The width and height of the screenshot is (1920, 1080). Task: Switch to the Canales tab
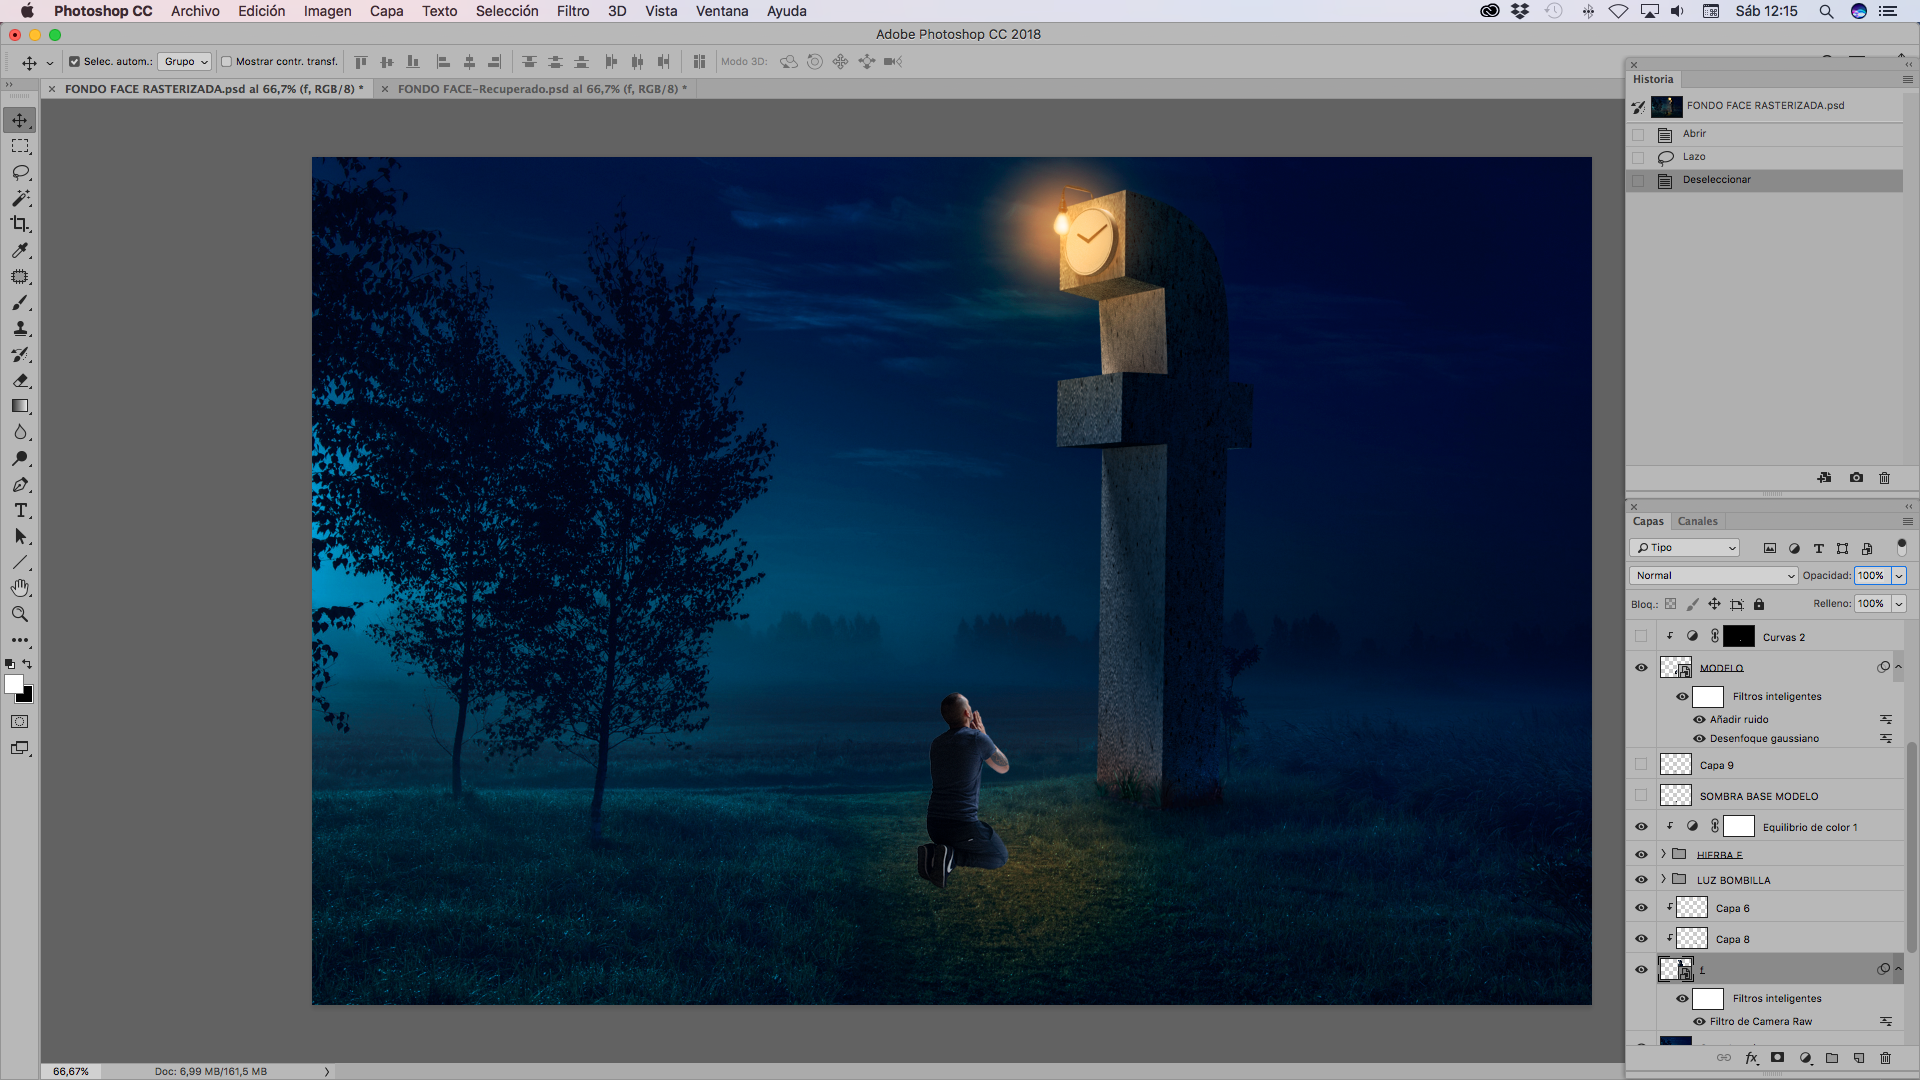point(1697,522)
